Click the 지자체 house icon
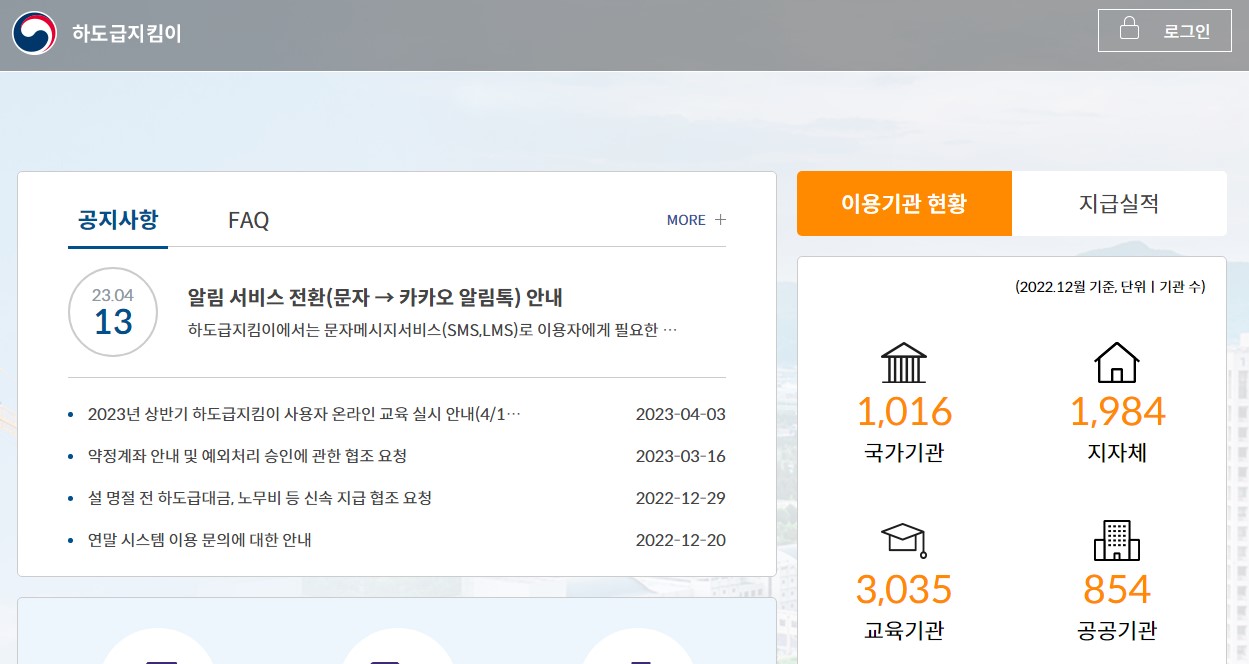This screenshot has width=1249, height=664. click(1117, 362)
